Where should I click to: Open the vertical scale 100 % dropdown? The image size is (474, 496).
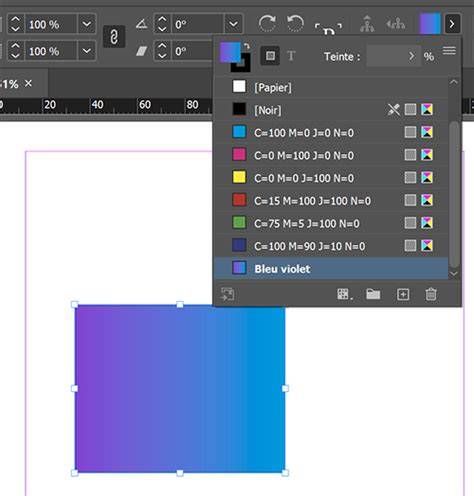tap(87, 51)
